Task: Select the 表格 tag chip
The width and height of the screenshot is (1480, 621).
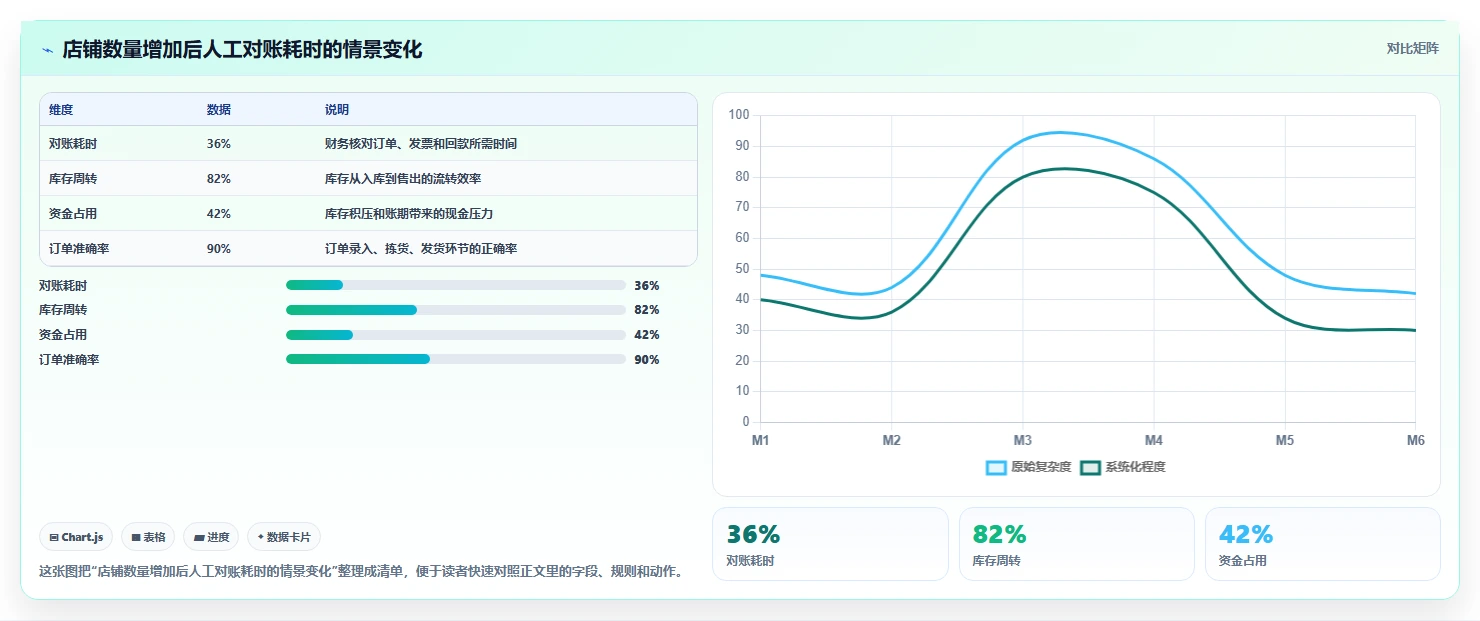Action: (148, 537)
